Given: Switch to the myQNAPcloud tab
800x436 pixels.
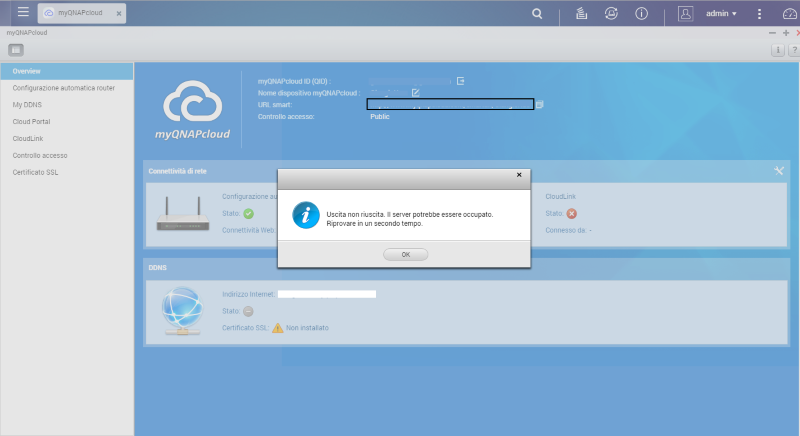Looking at the screenshot, I should pyautogui.click(x=82, y=14).
